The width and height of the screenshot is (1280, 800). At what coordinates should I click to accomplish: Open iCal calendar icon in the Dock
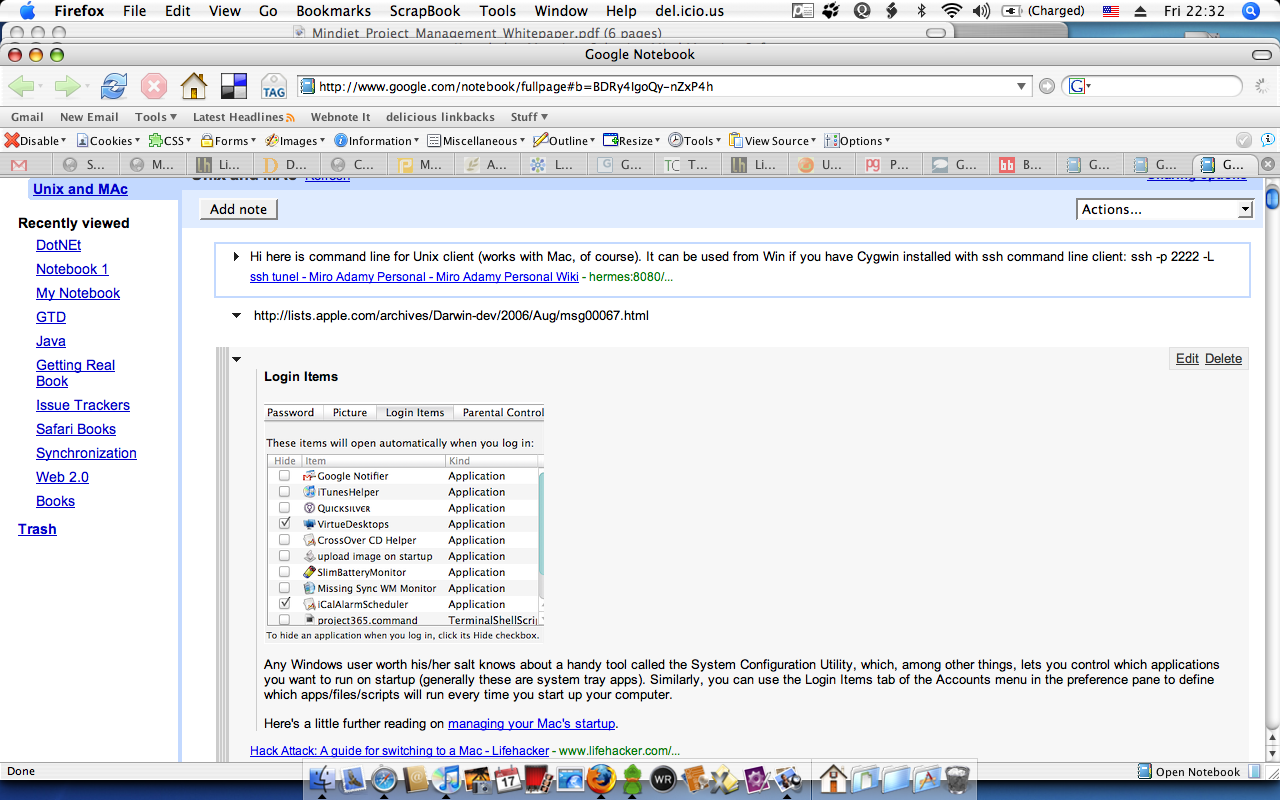pos(509,779)
